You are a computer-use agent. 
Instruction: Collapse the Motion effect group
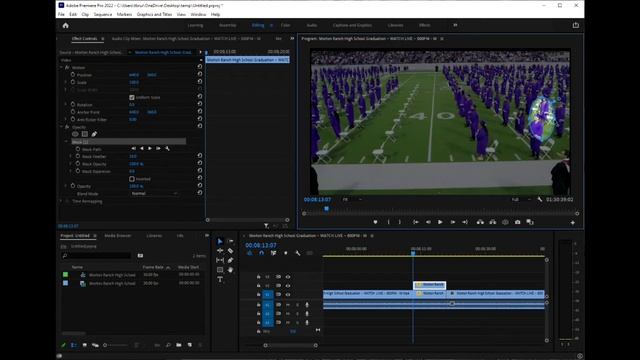(x=62, y=67)
